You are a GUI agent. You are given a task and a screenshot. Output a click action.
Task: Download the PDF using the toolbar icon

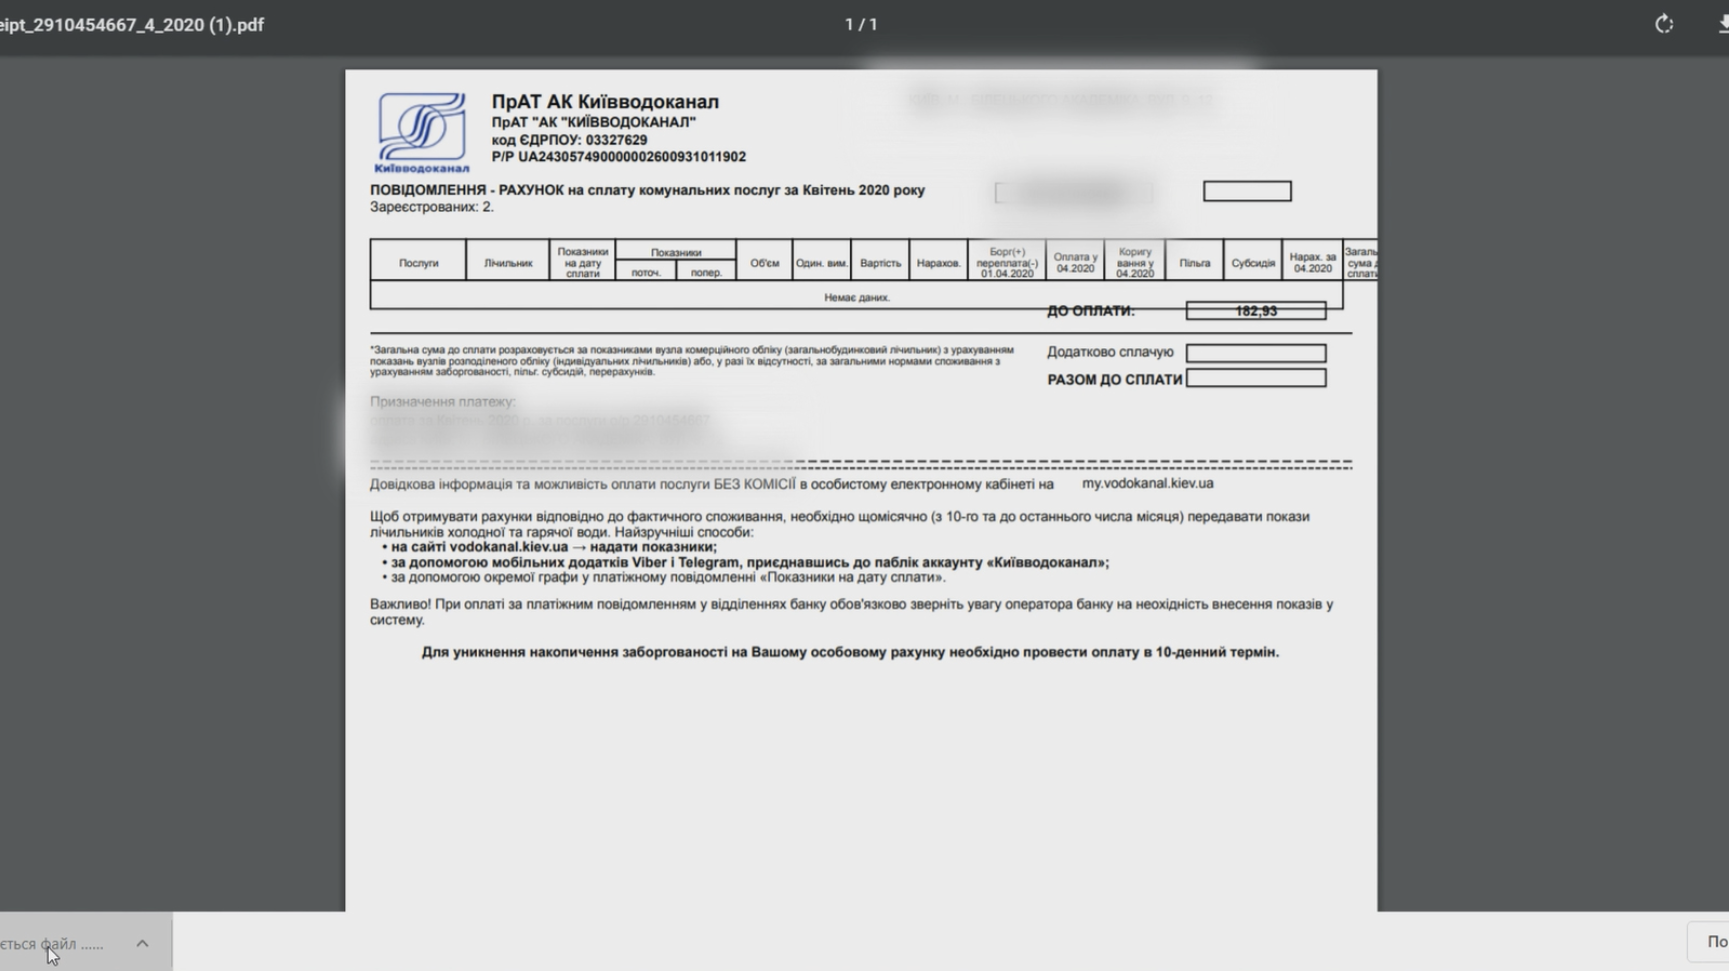(x=1725, y=24)
